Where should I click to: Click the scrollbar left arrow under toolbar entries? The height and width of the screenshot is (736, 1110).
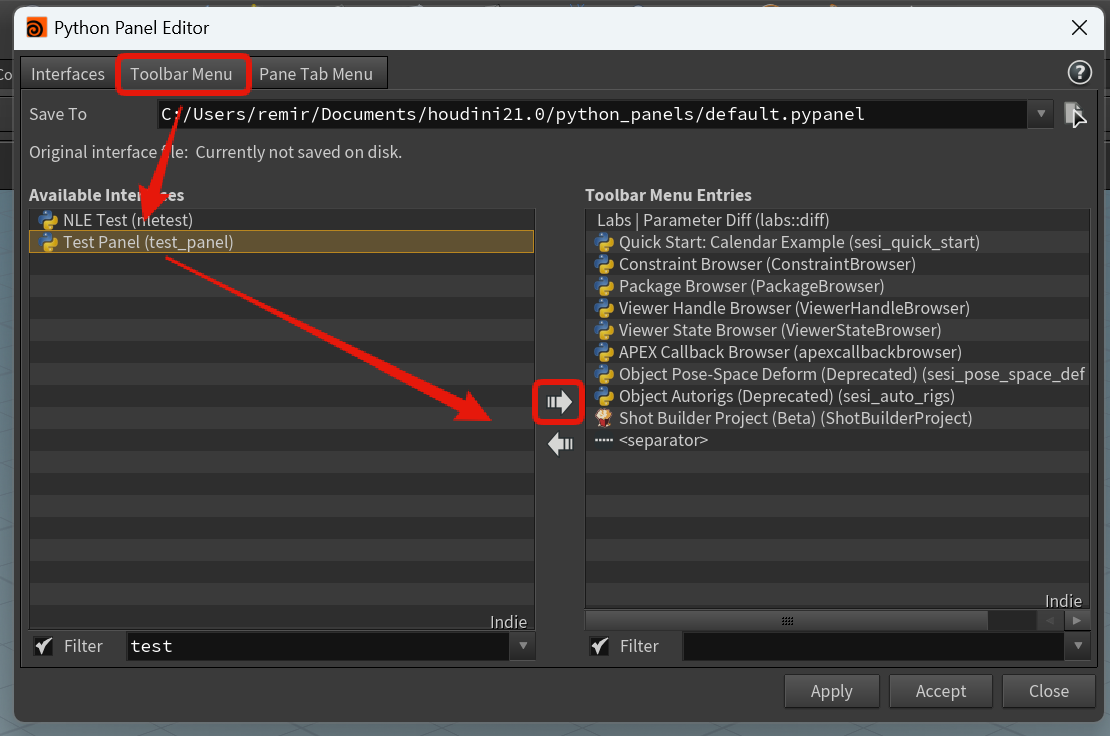(1050, 621)
